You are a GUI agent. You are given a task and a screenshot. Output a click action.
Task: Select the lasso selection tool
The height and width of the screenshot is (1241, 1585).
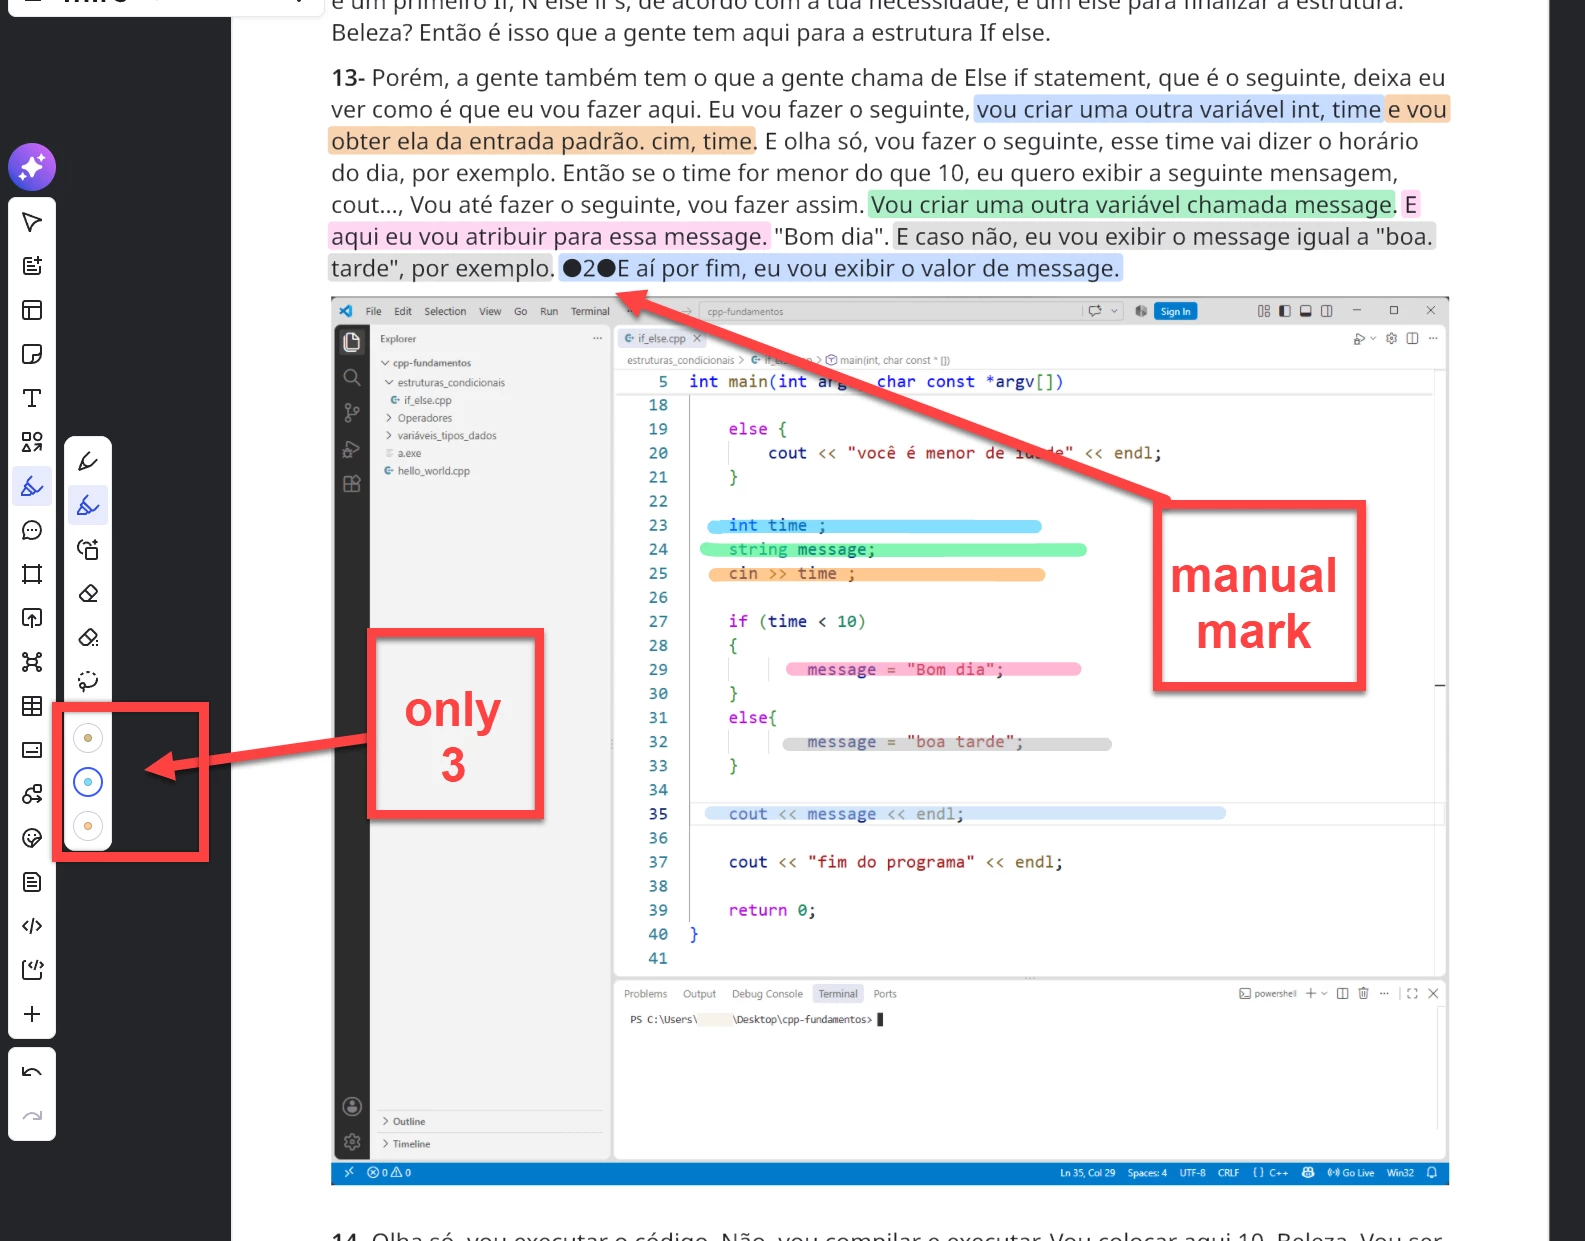pyautogui.click(x=88, y=682)
